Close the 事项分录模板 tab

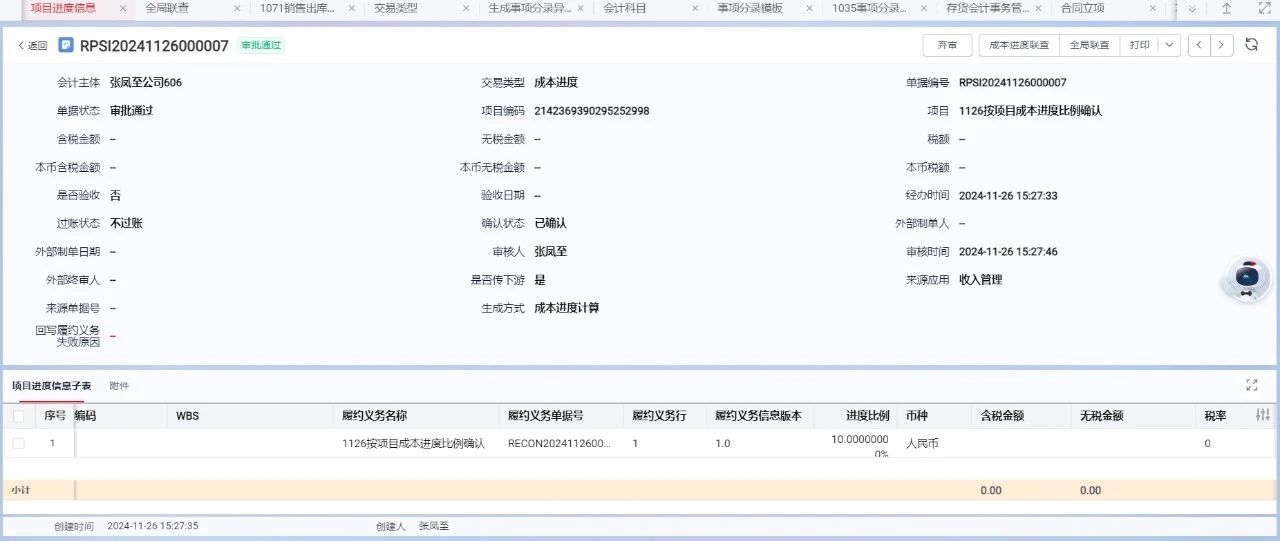tap(810, 8)
